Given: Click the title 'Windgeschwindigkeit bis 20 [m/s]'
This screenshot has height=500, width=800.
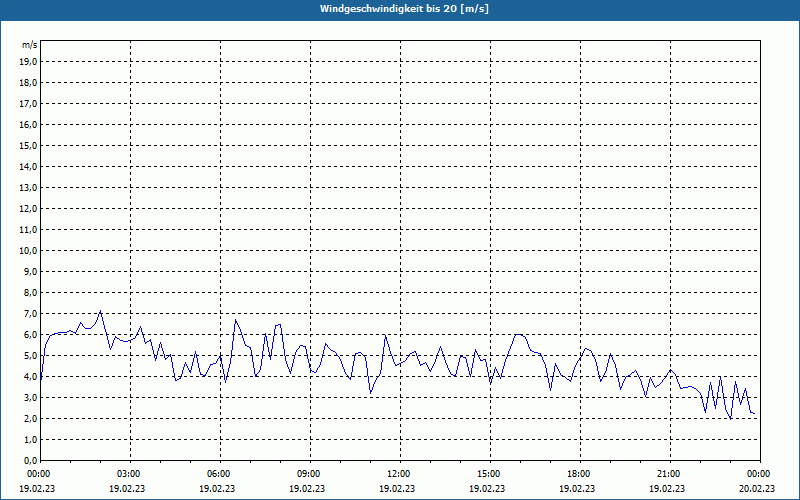Looking at the screenshot, I should click(404, 9).
